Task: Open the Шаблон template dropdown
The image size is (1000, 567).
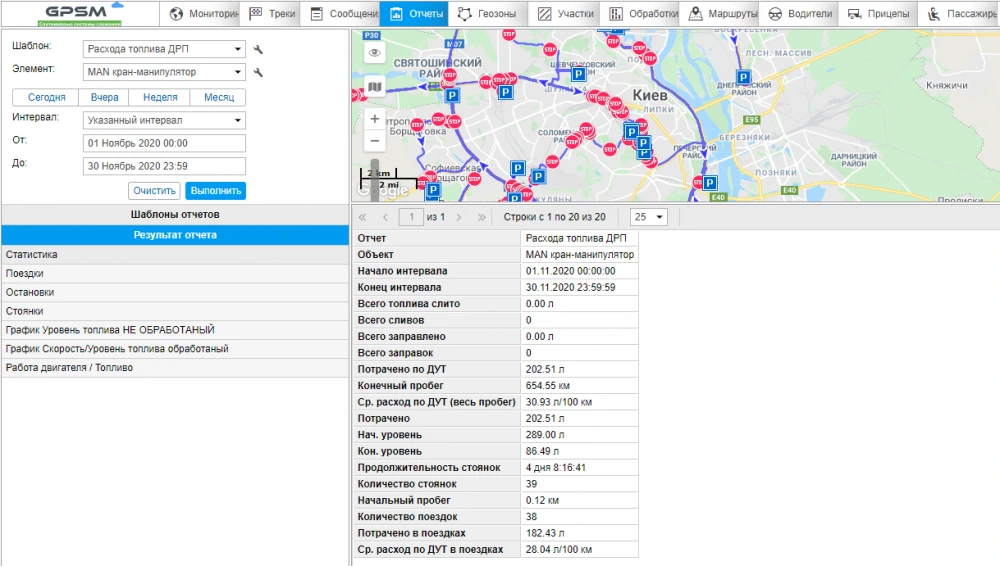Action: [164, 49]
